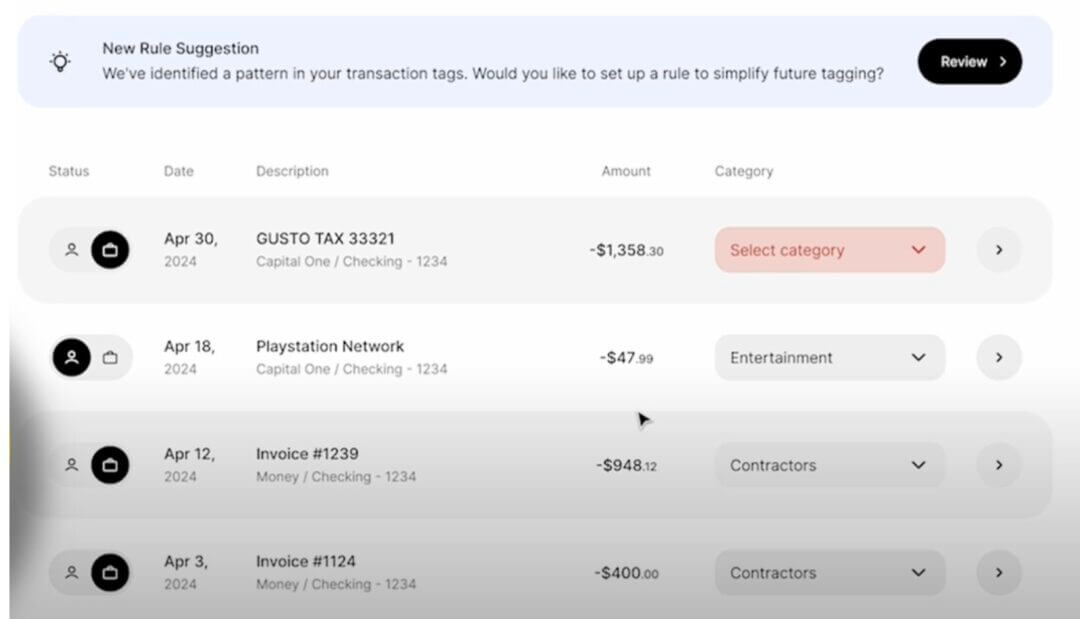1080x619 pixels.
Task: Click the lightbulb suggestion icon
Action: click(x=60, y=62)
